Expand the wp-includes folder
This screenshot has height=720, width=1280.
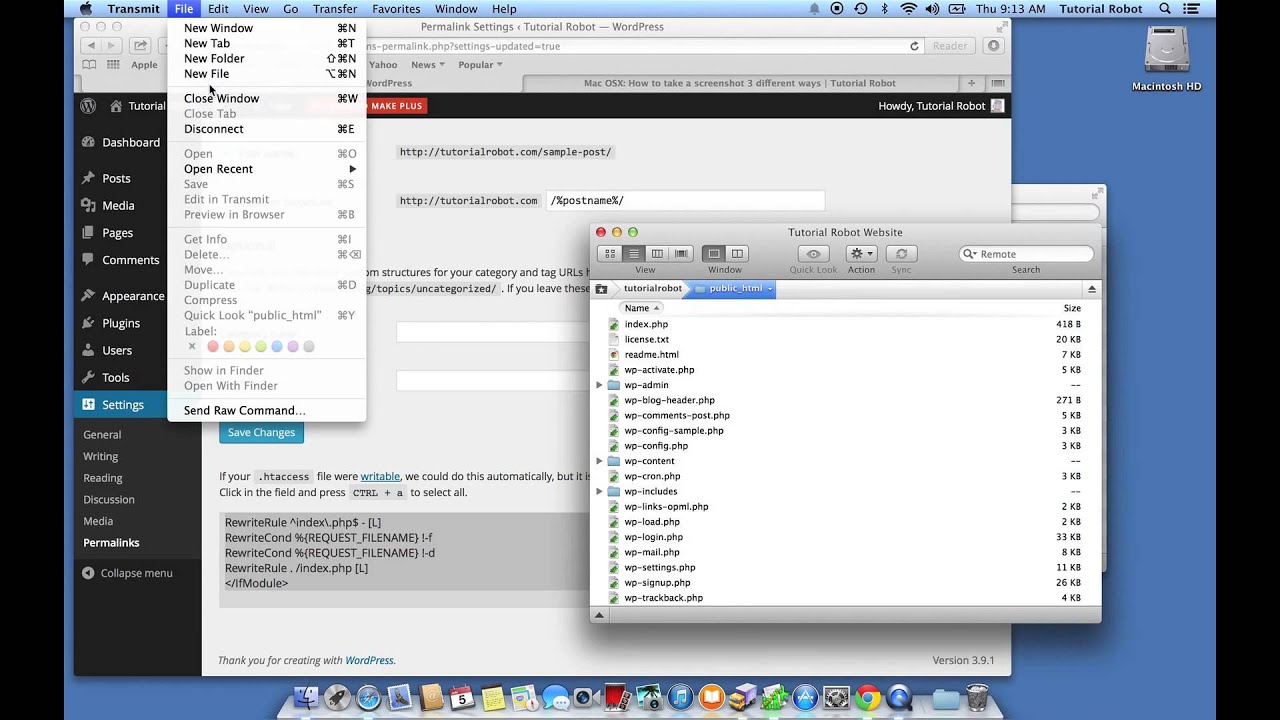click(x=599, y=491)
